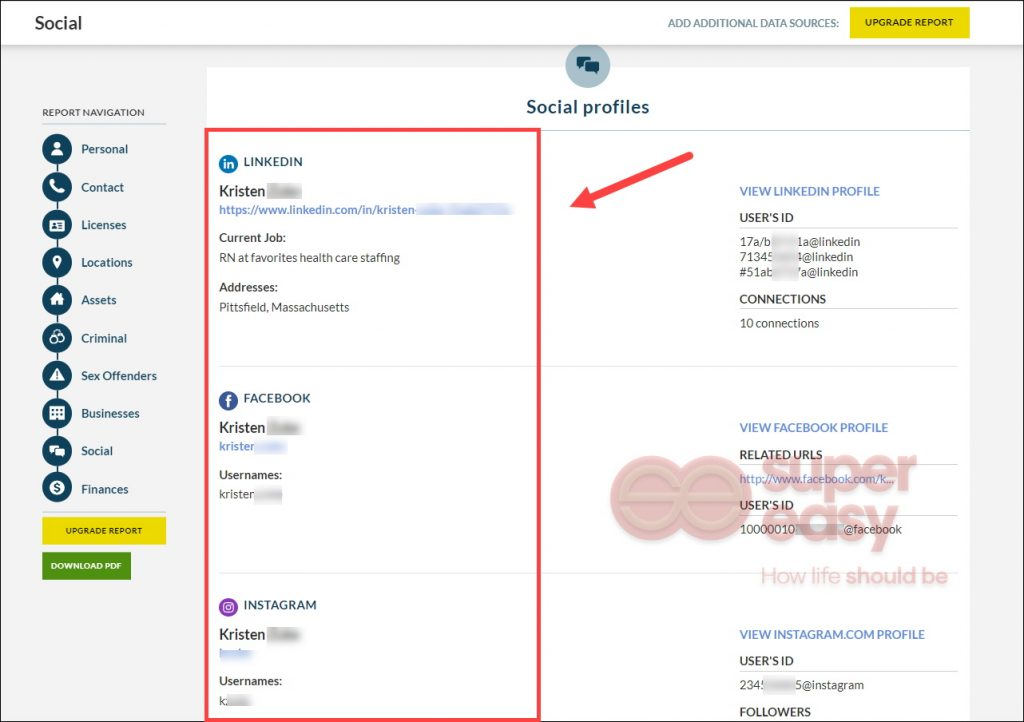Viewport: 1024px width, 722px height.
Task: Download the report as PDF
Action: point(86,566)
